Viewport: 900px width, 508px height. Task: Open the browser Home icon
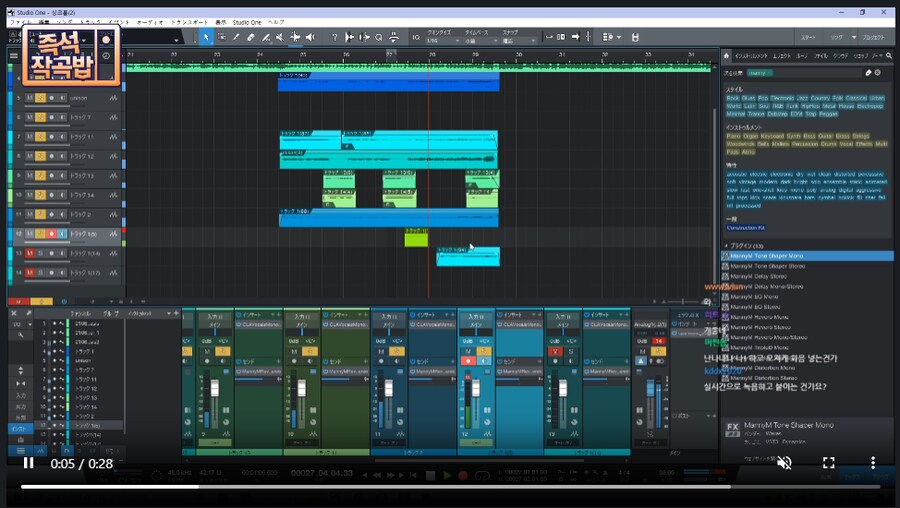pos(726,56)
